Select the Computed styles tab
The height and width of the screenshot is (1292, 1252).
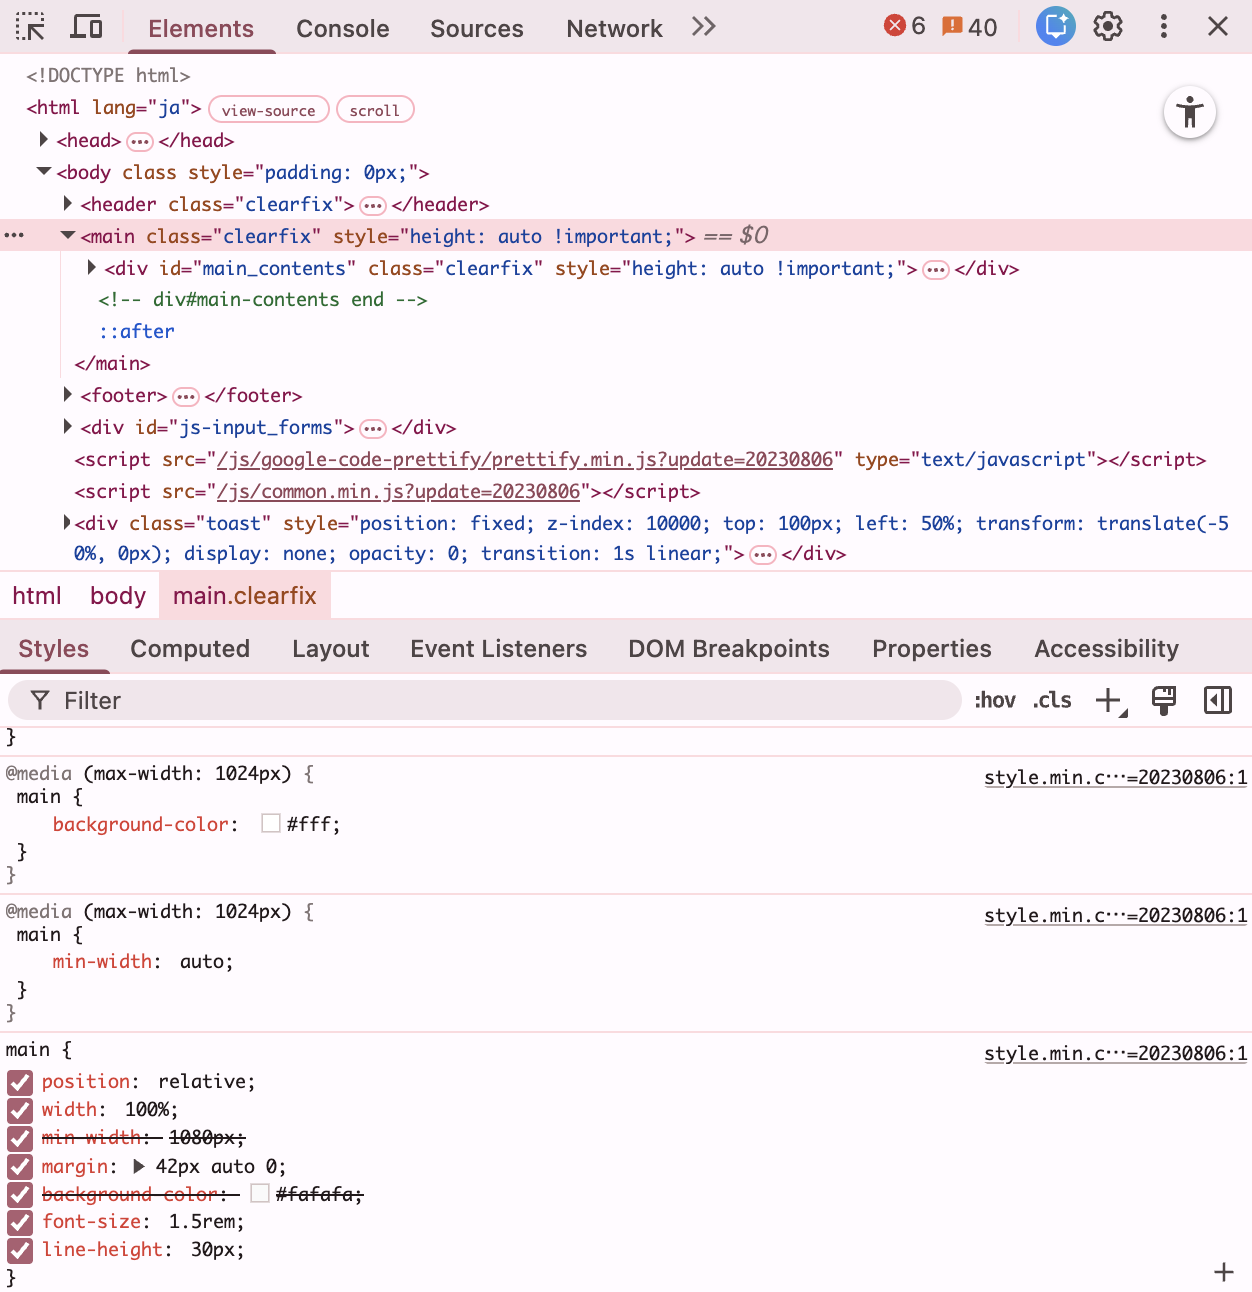(190, 649)
